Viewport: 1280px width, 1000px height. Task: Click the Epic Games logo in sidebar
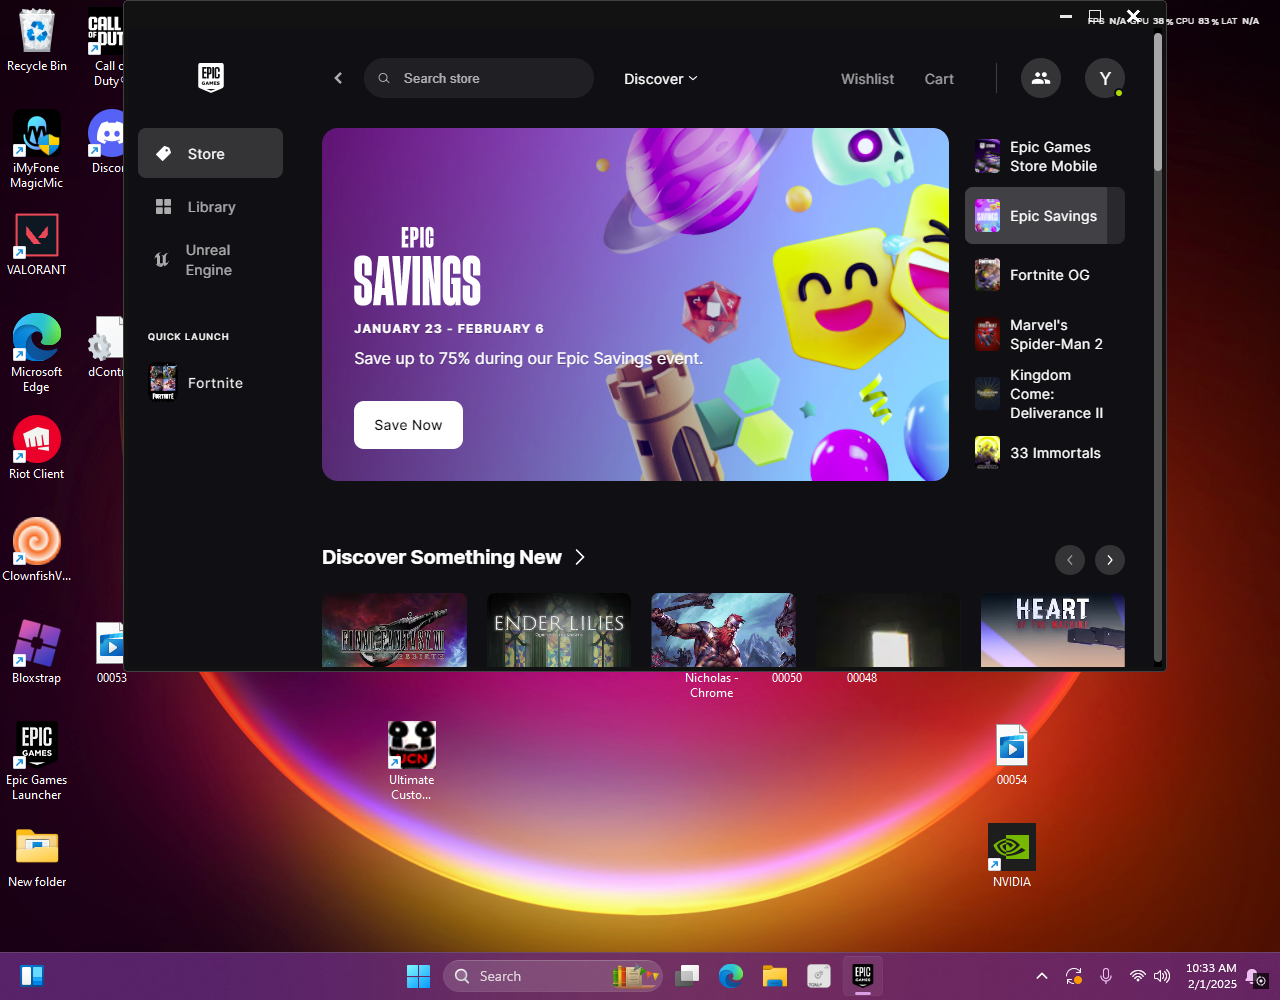tap(210, 78)
